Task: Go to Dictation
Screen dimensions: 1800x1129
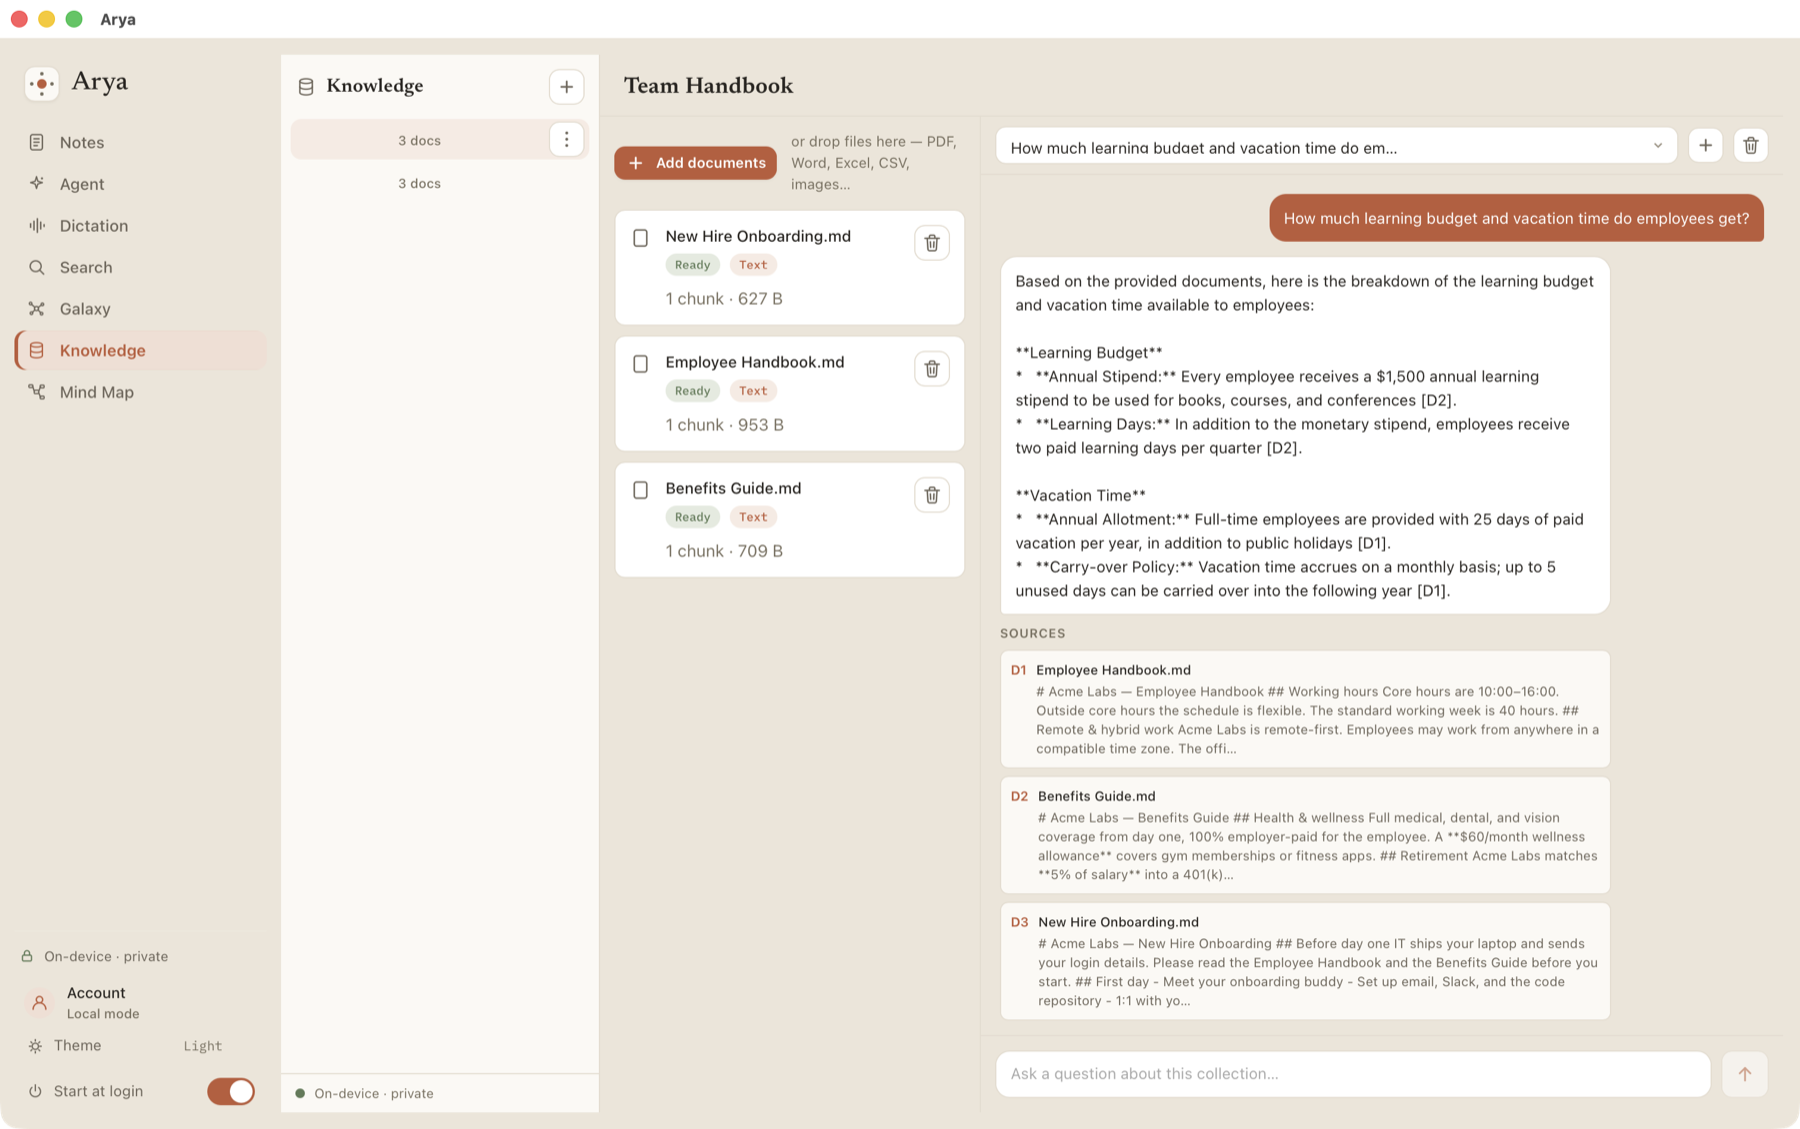Action: pyautogui.click(x=140, y=226)
